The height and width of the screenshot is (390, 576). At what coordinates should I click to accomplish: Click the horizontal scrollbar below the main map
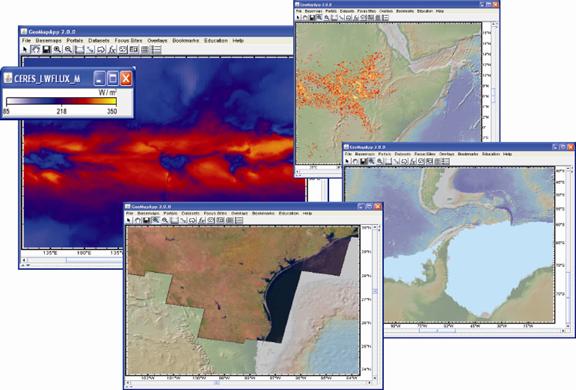pyautogui.click(x=72, y=260)
